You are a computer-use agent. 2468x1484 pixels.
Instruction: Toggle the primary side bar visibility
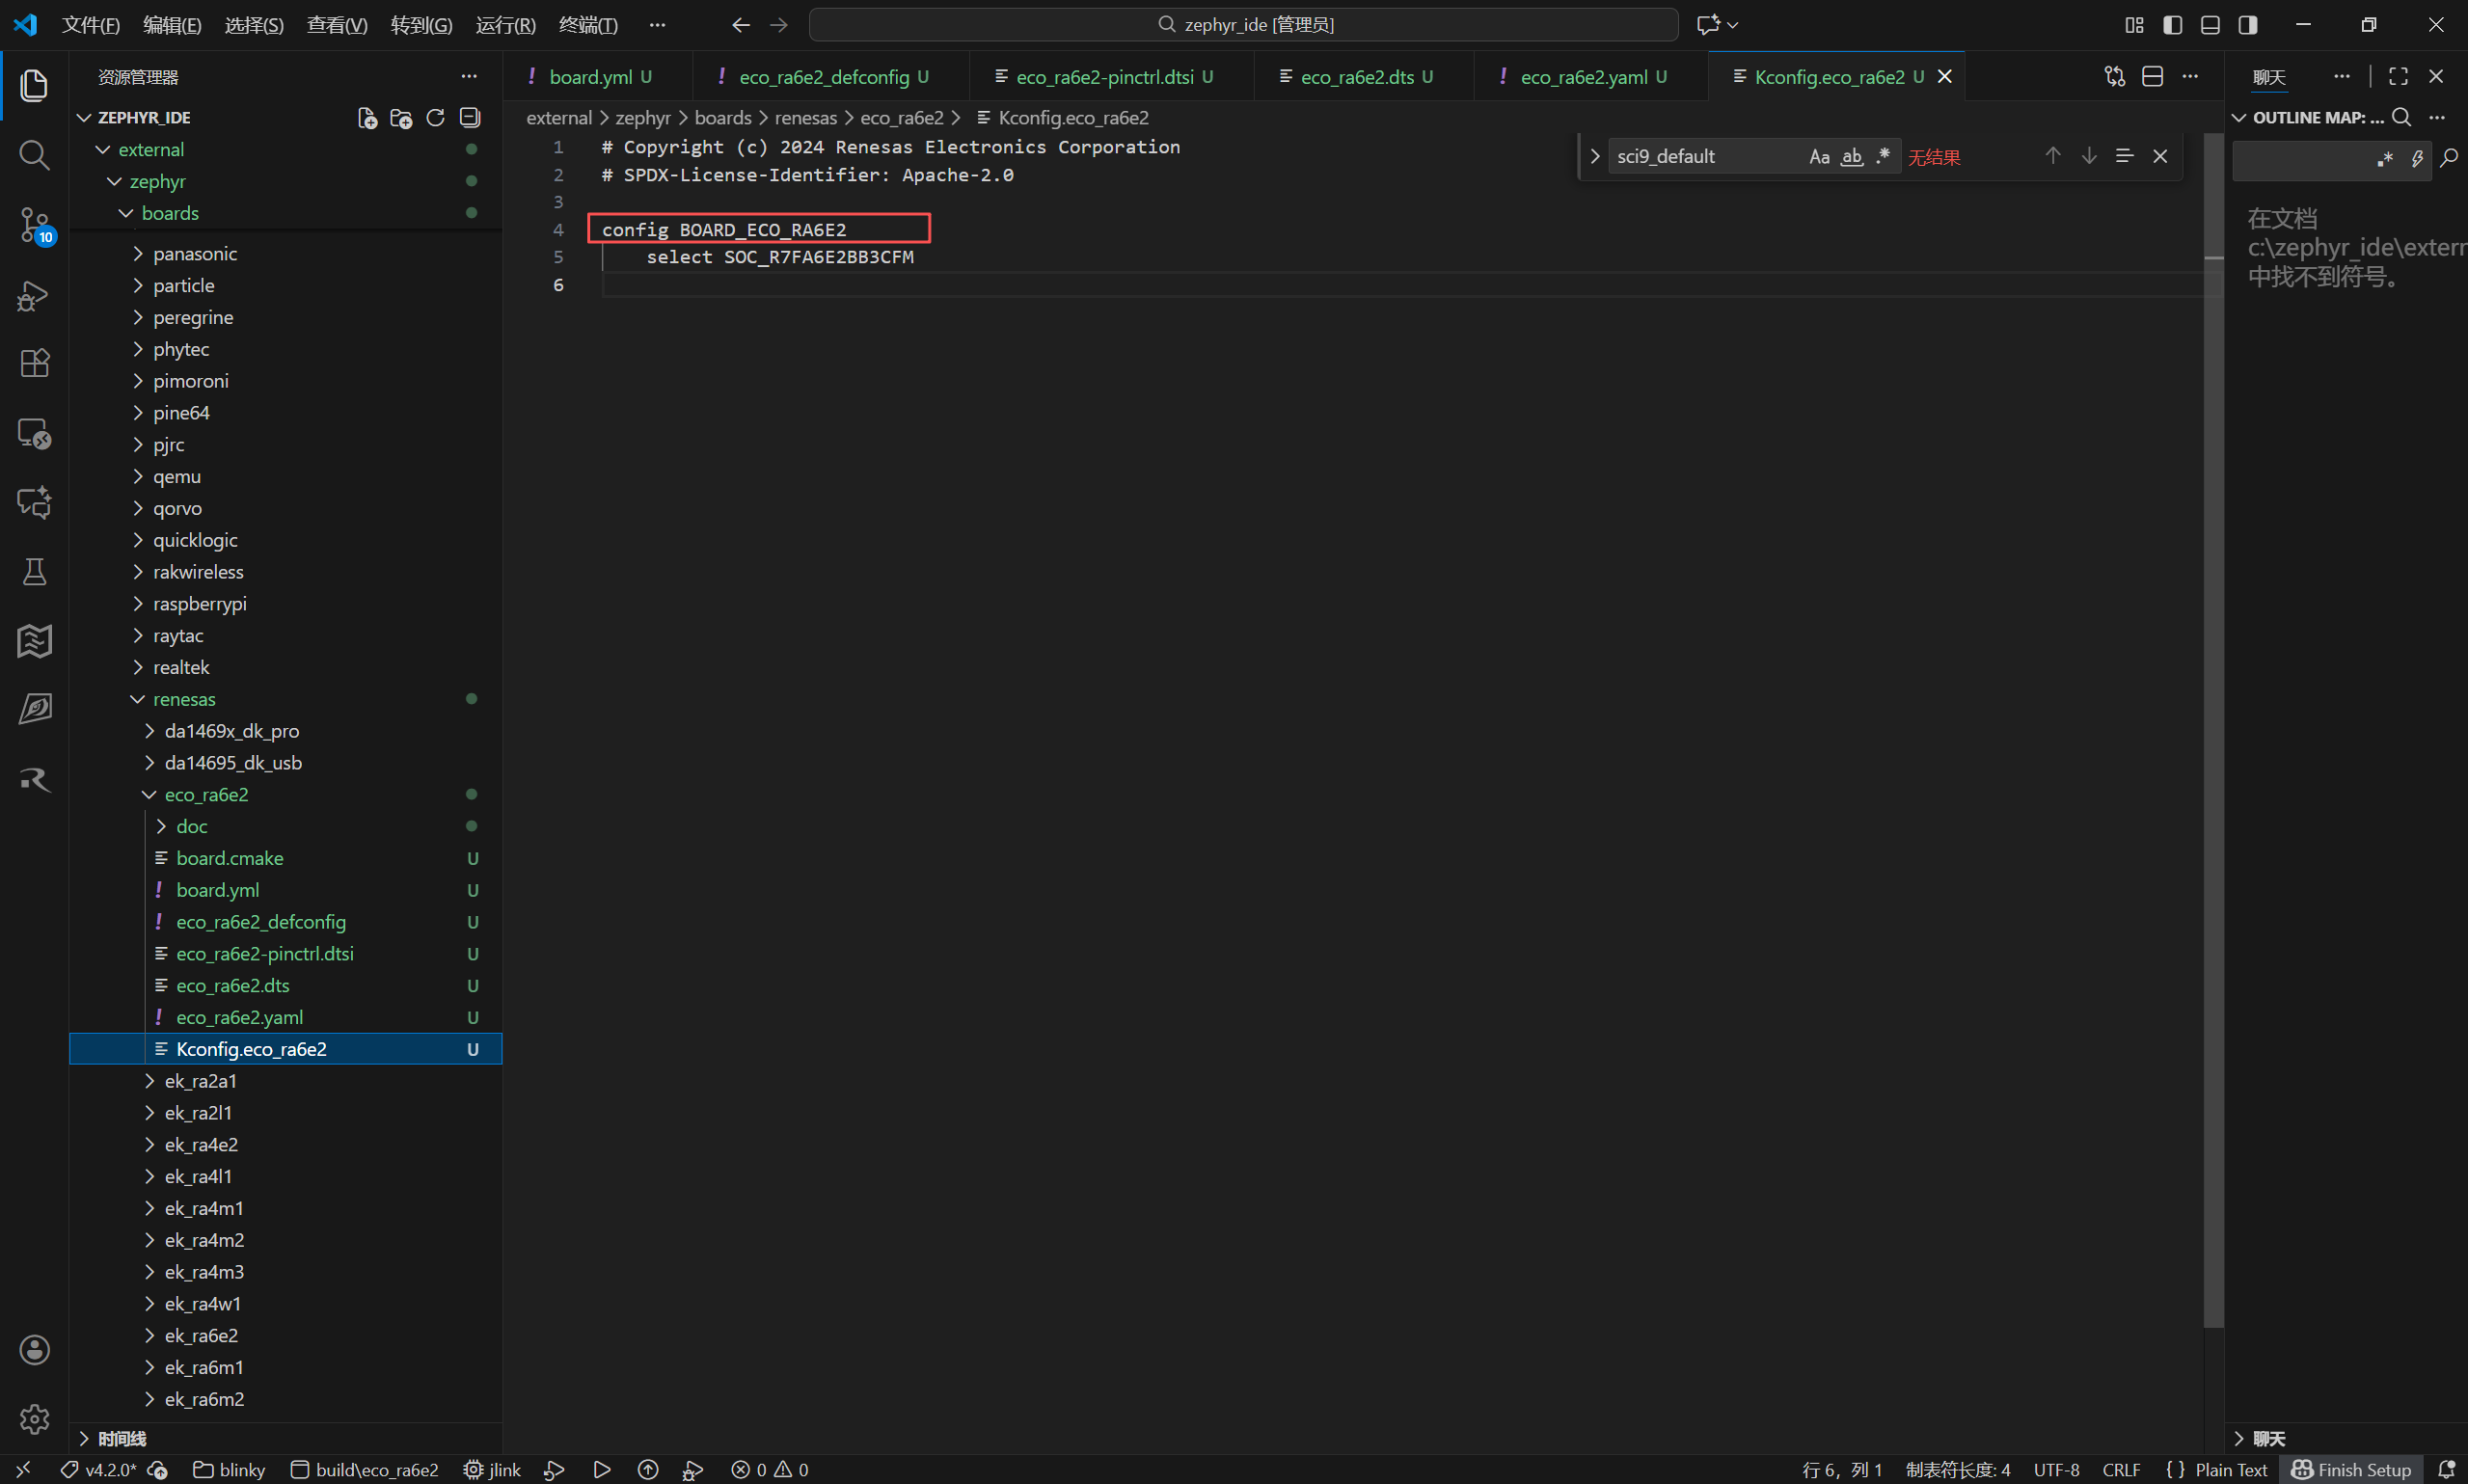(2172, 25)
